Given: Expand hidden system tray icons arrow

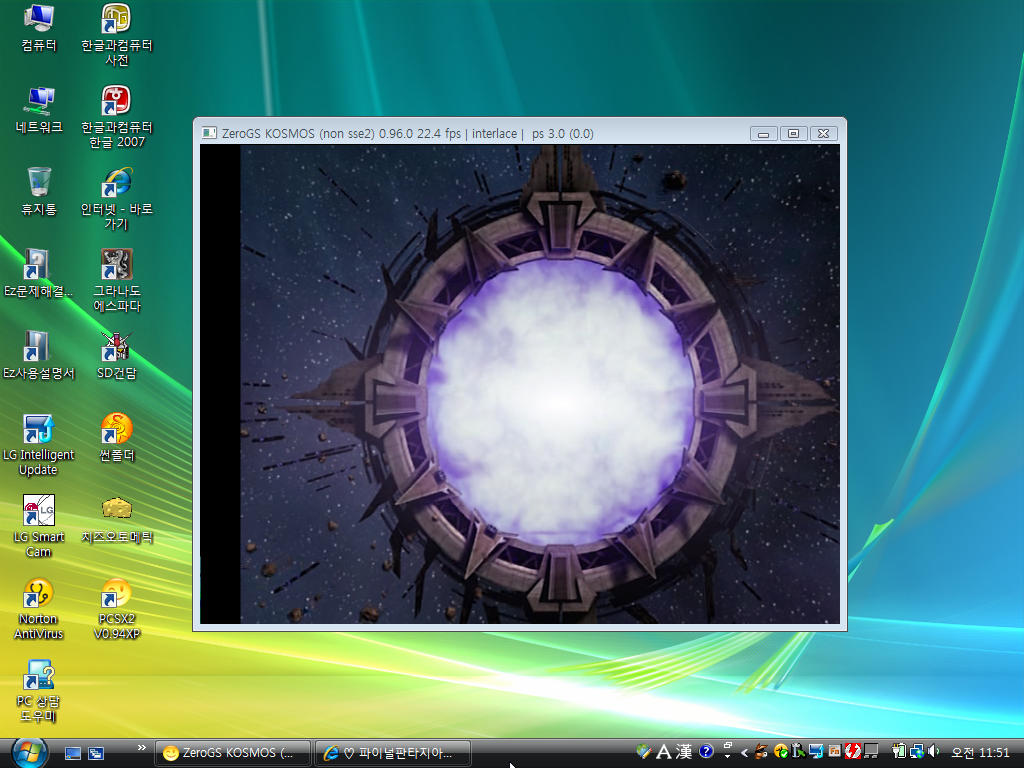Looking at the screenshot, I should pos(744,753).
